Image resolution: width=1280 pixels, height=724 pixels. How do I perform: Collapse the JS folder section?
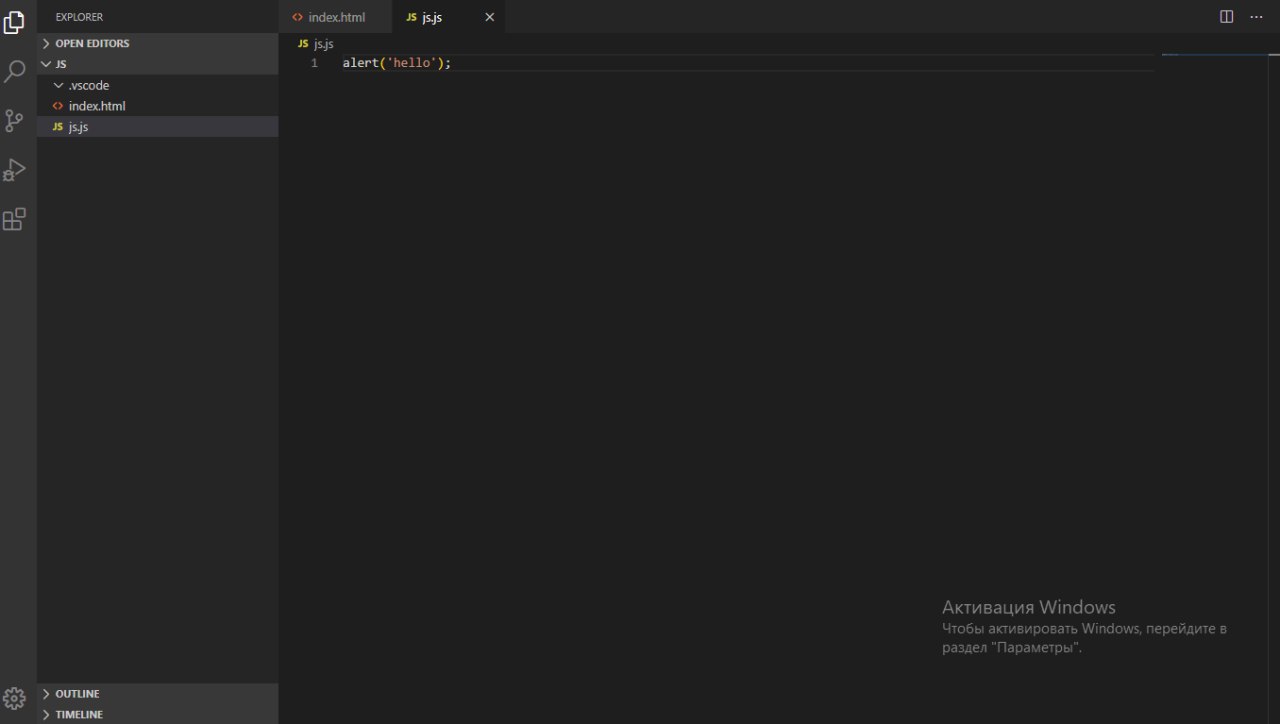pyautogui.click(x=60, y=64)
